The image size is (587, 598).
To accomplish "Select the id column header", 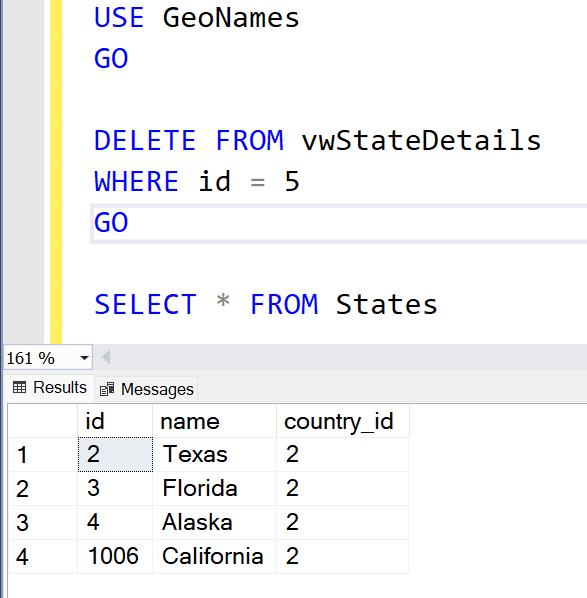I will click(115, 421).
